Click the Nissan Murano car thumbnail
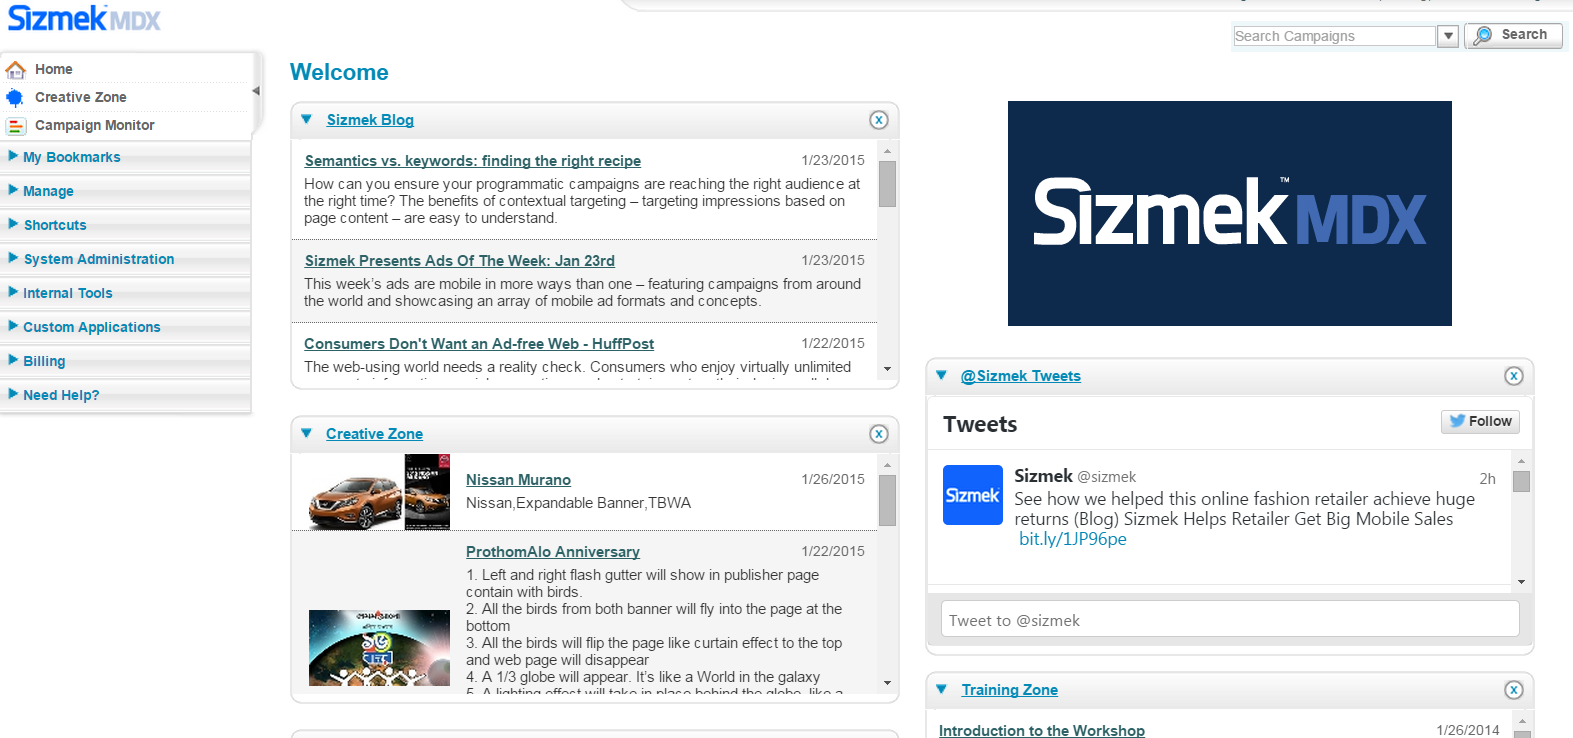 coord(379,492)
